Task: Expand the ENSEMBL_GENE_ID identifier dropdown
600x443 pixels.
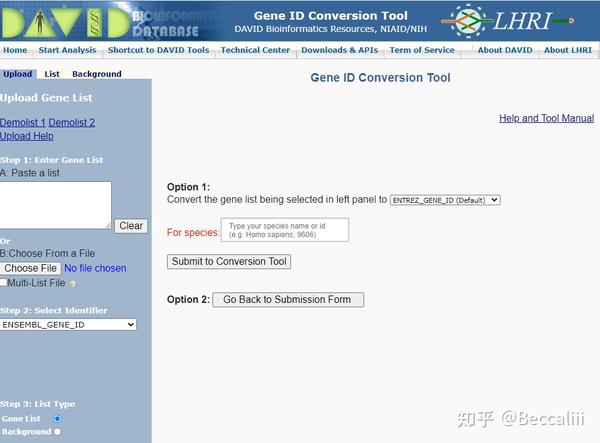Action: 68,325
